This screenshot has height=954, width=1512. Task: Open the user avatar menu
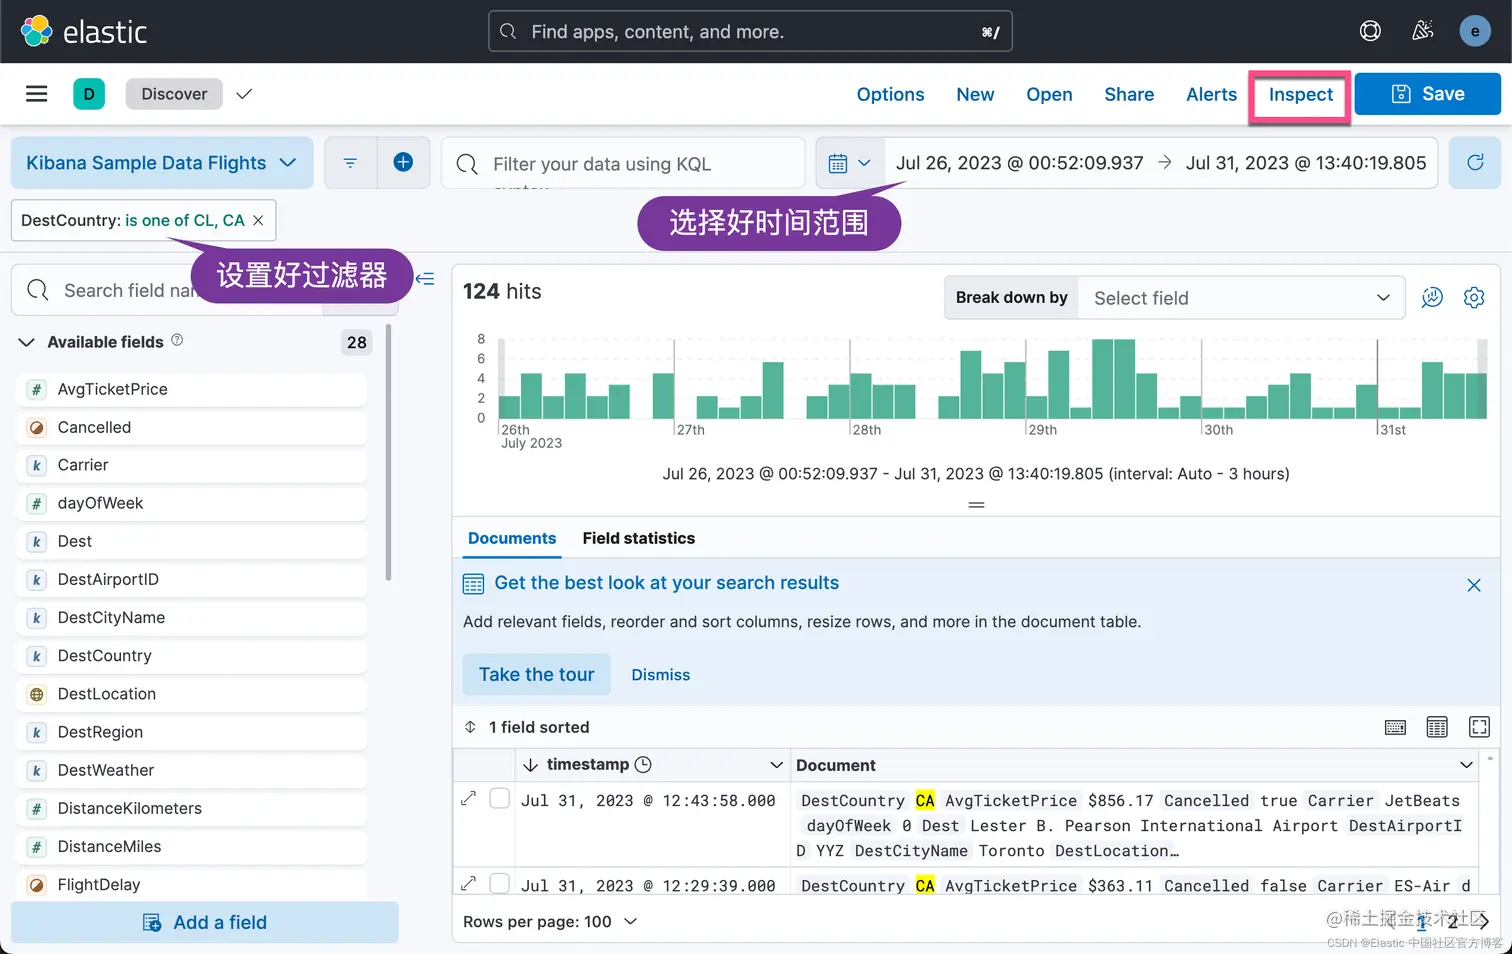[1475, 31]
